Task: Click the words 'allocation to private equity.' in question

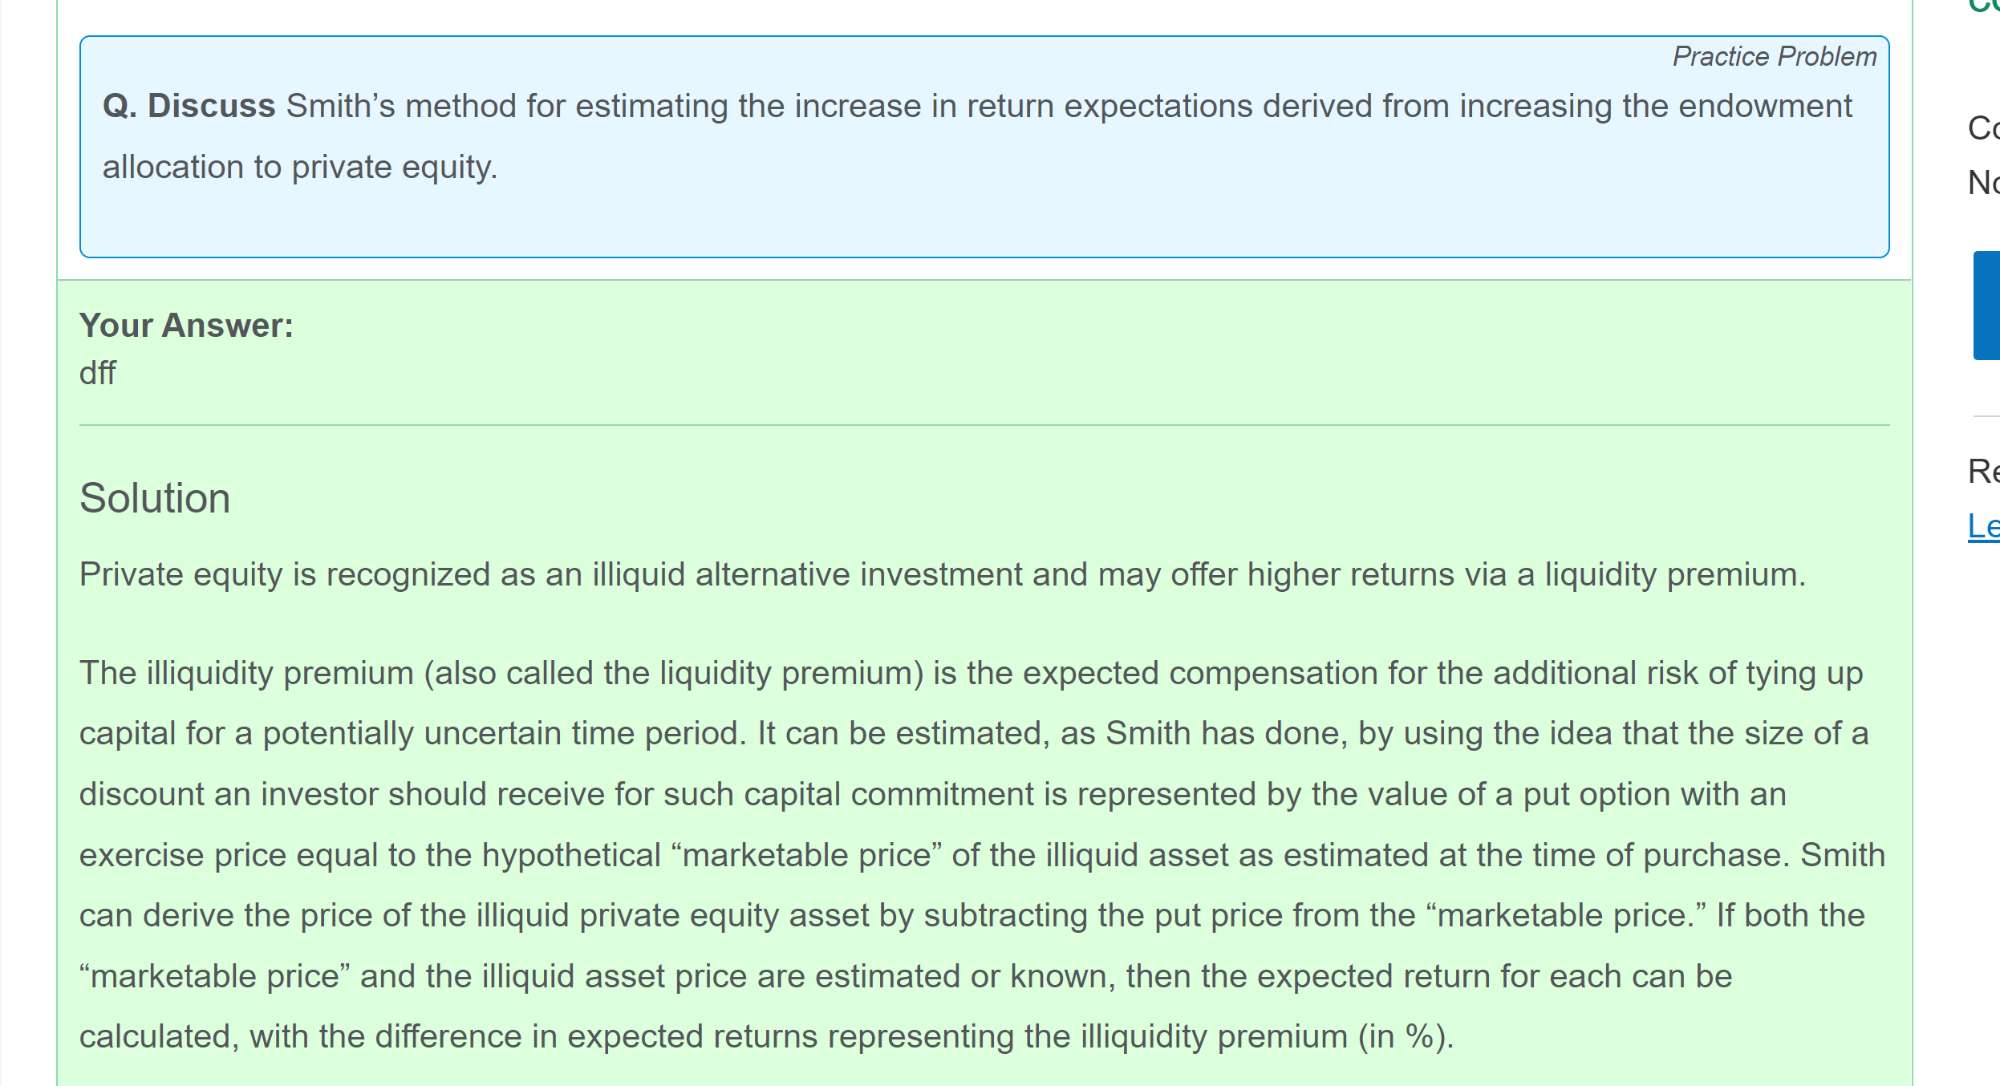Action: pos(300,167)
